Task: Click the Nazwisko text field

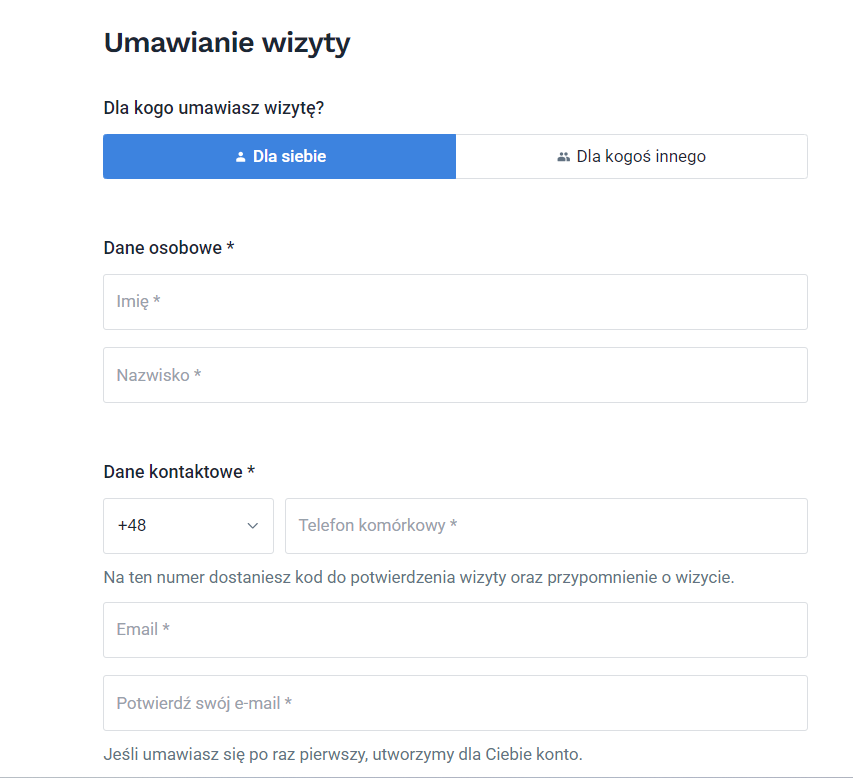Action: pos(455,375)
